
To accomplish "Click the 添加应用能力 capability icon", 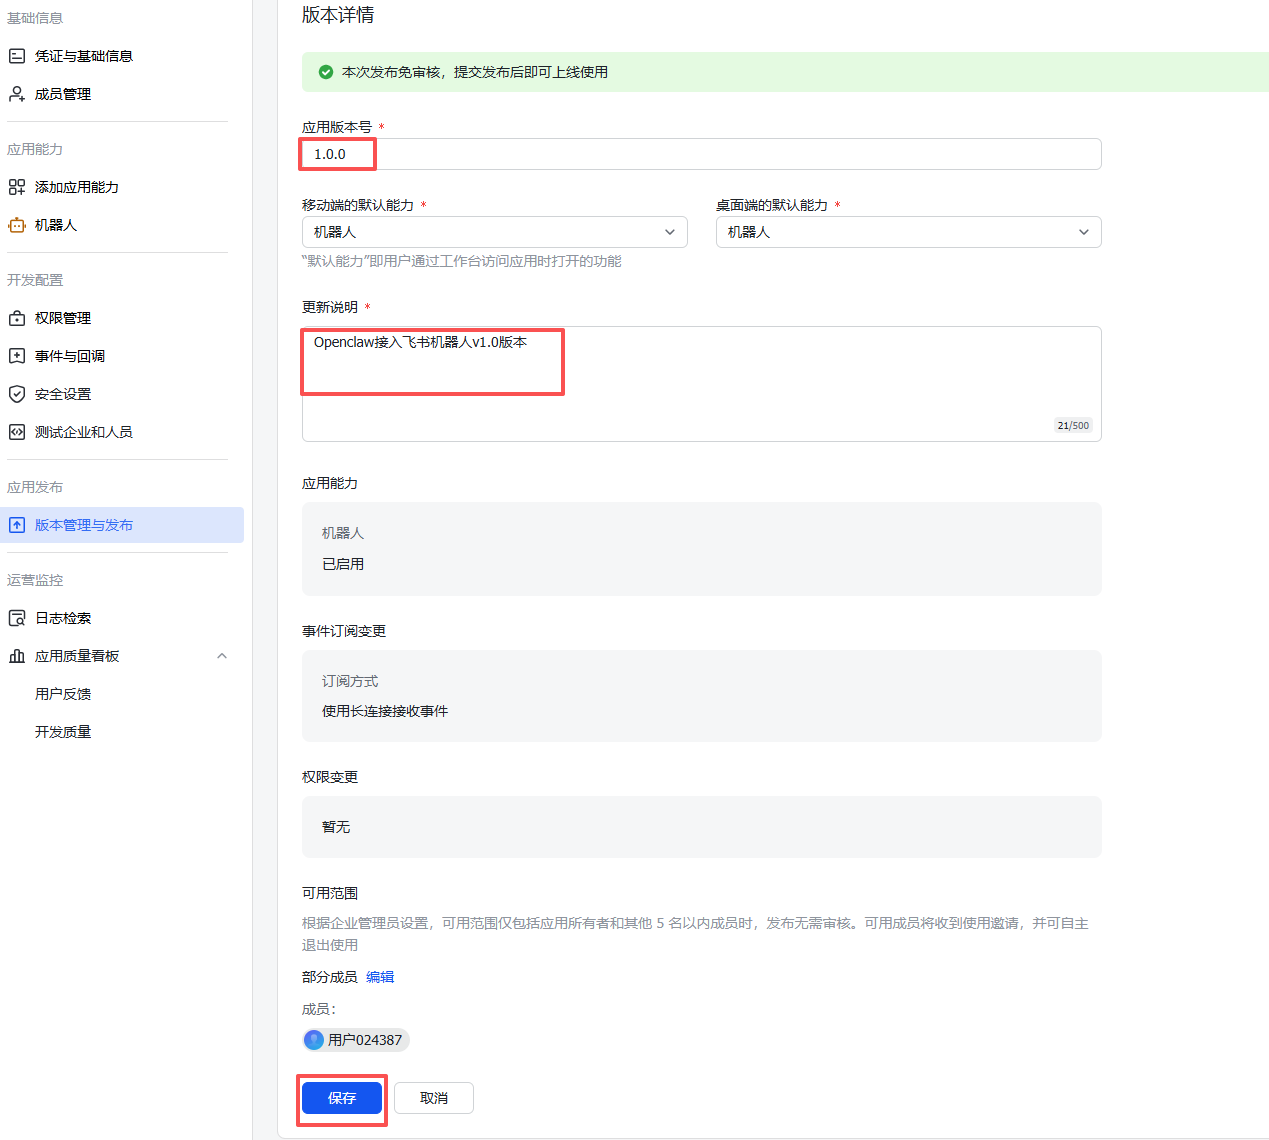I will (x=16, y=186).
